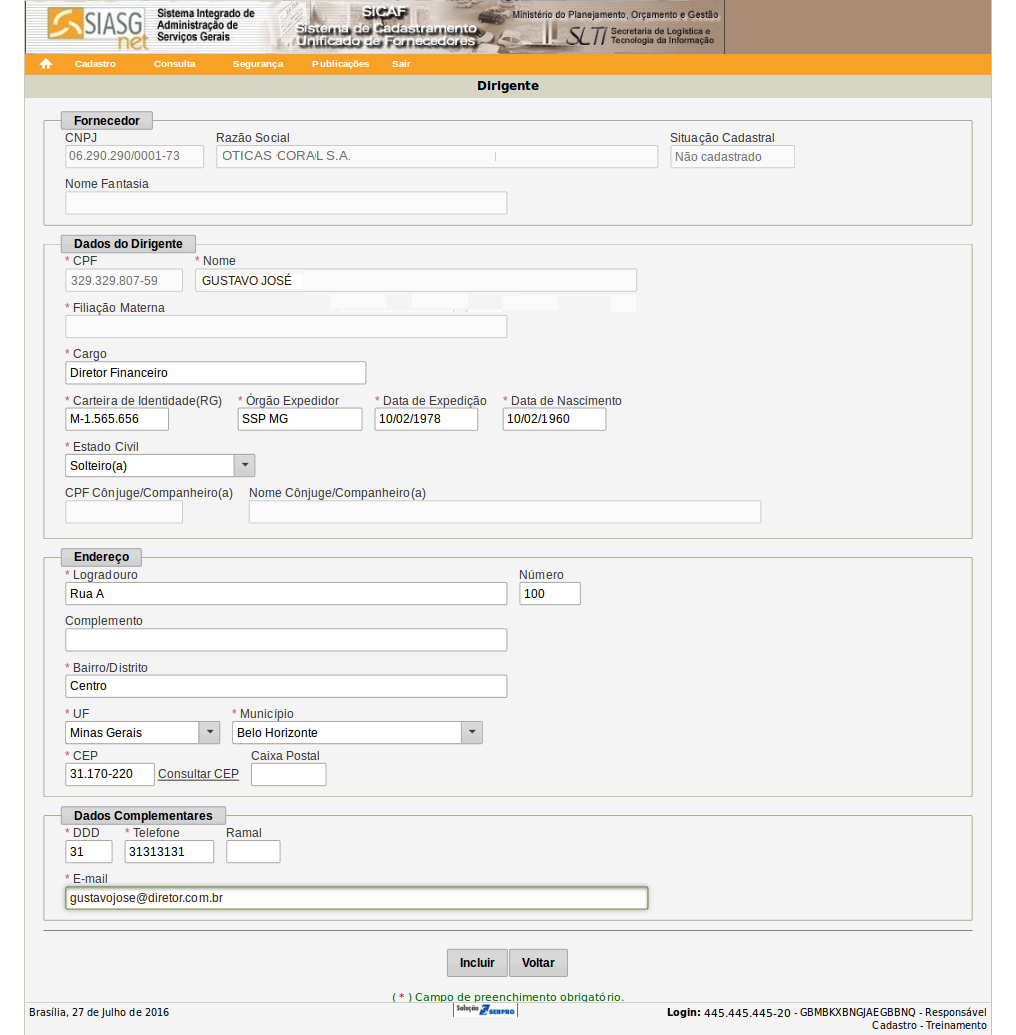Click the Órgão Expedidor field

click(x=300, y=419)
